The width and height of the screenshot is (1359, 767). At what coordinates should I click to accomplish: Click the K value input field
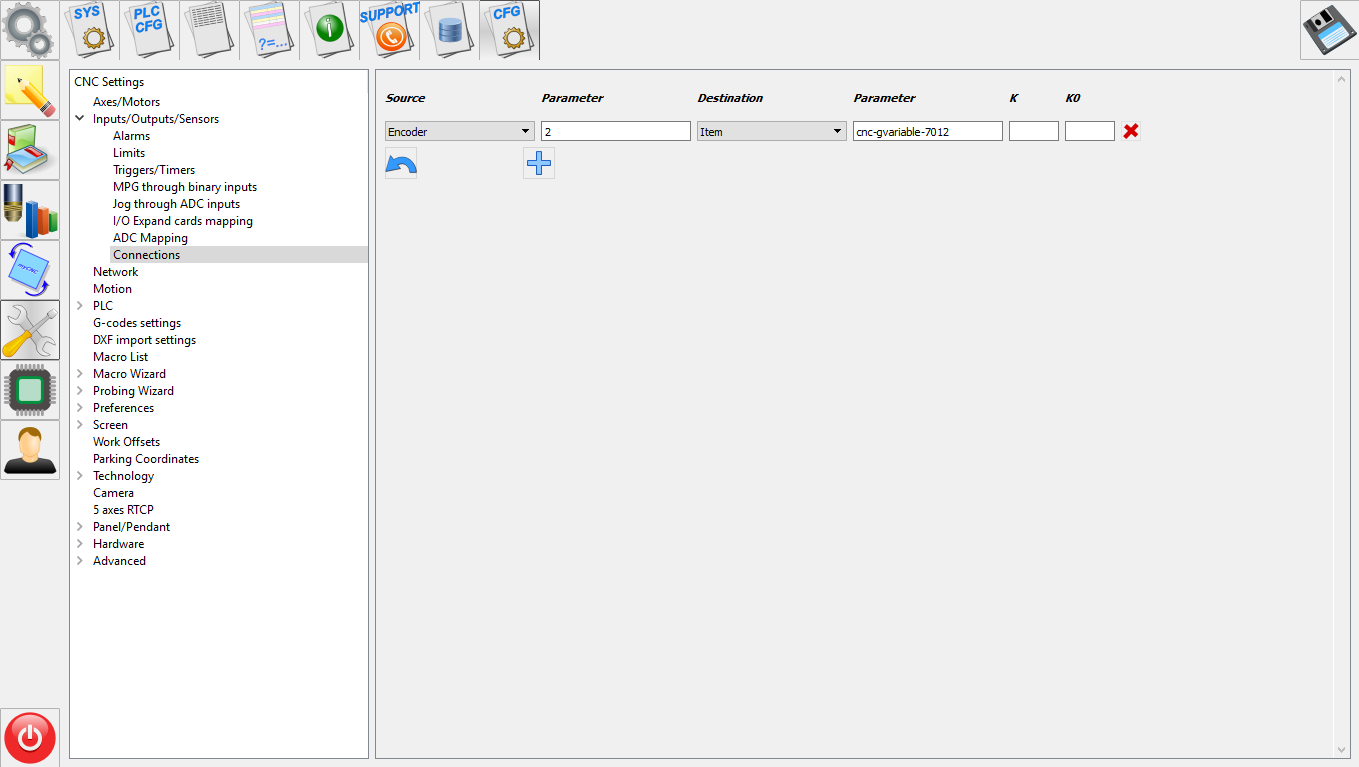coord(1033,131)
